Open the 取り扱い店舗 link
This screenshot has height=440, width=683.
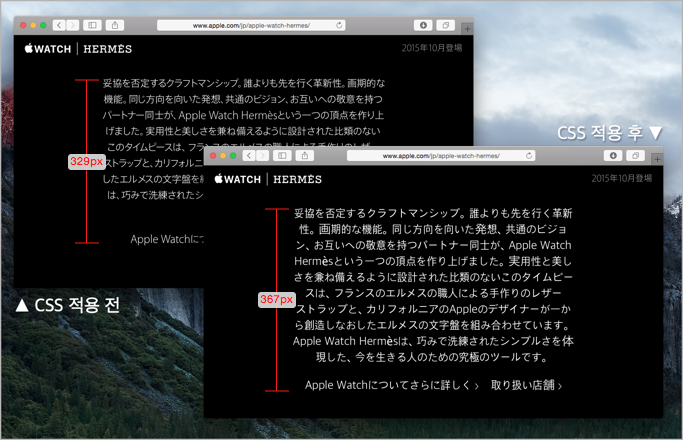point(526,385)
